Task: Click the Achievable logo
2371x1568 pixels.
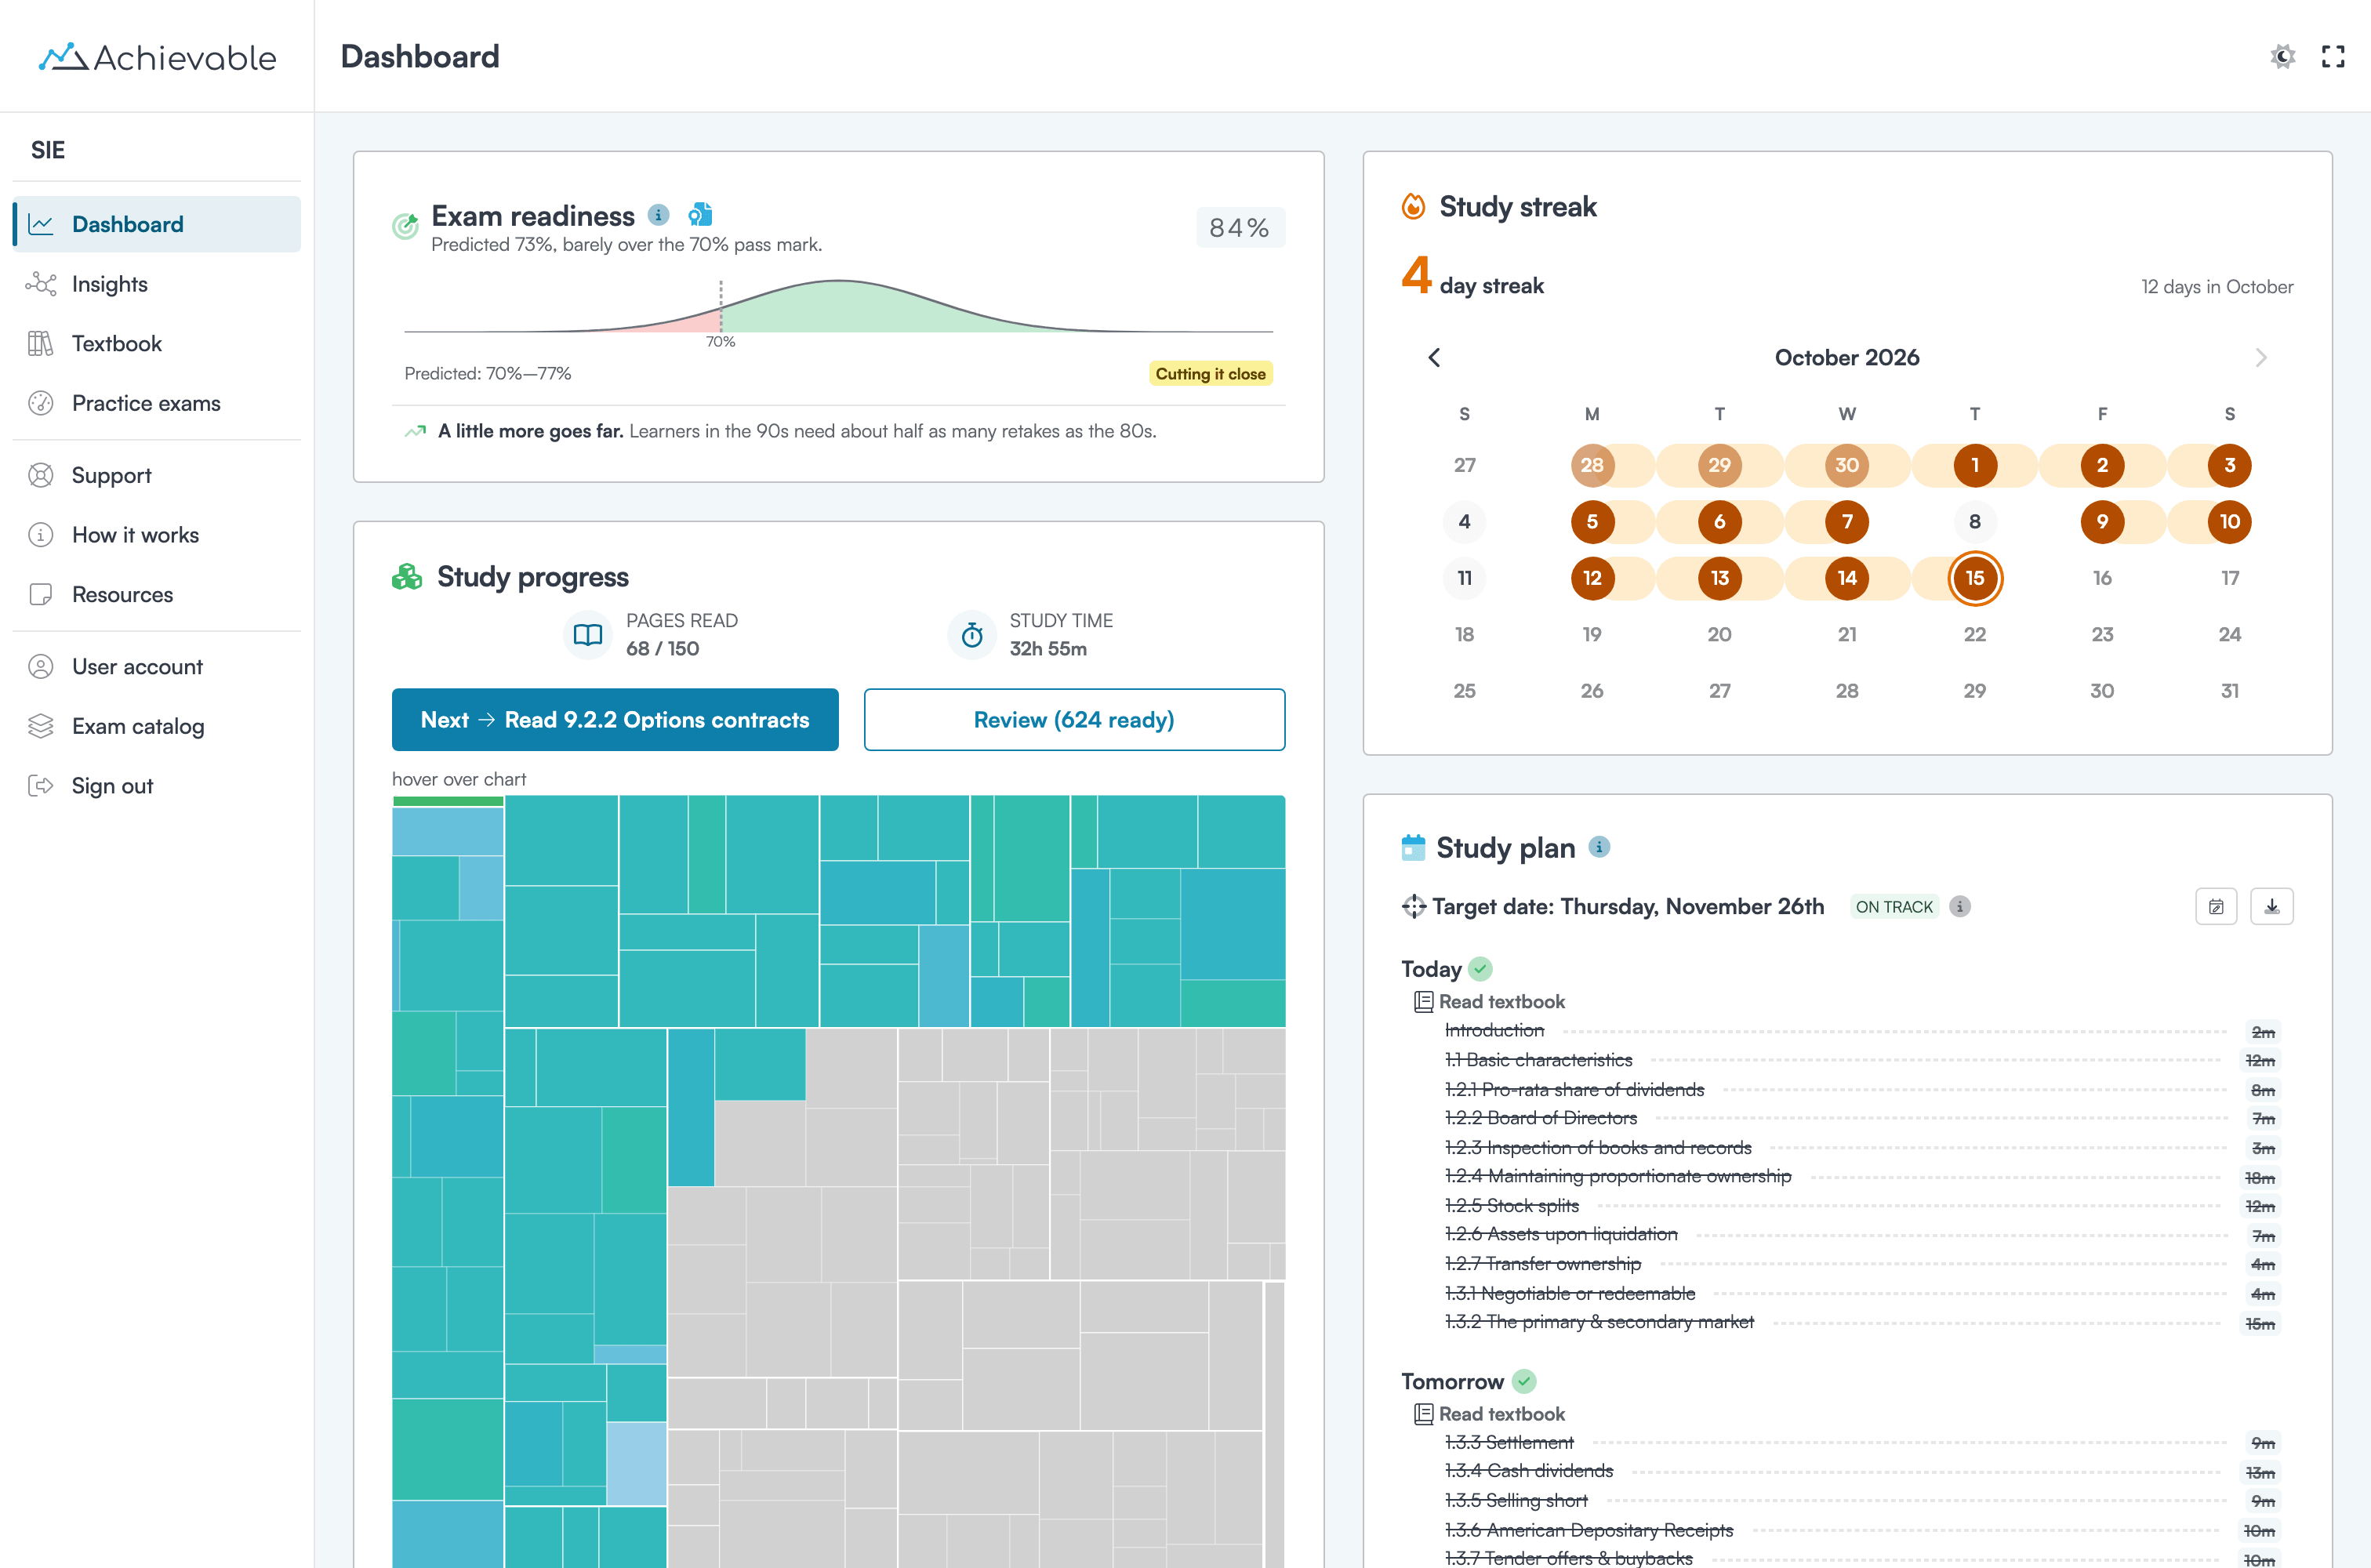Action: click(x=157, y=57)
